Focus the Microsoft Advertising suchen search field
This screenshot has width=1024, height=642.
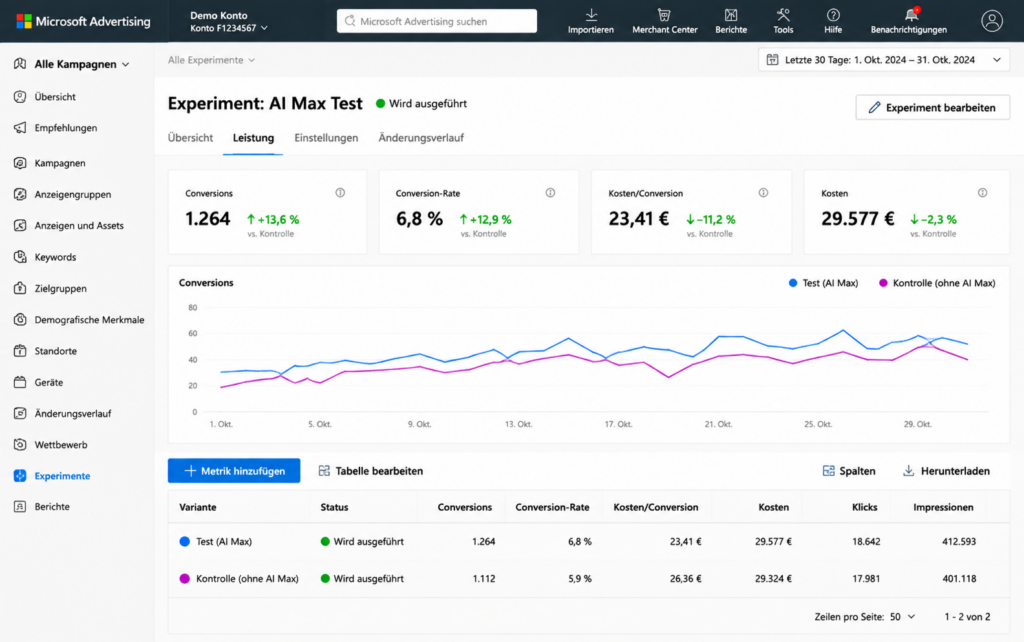[x=437, y=21]
